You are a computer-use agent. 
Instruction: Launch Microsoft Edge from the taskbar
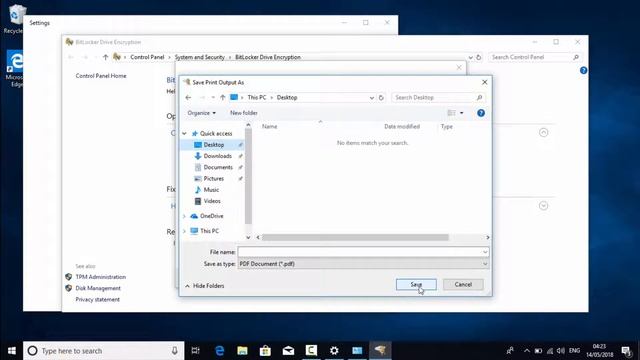tap(220, 351)
